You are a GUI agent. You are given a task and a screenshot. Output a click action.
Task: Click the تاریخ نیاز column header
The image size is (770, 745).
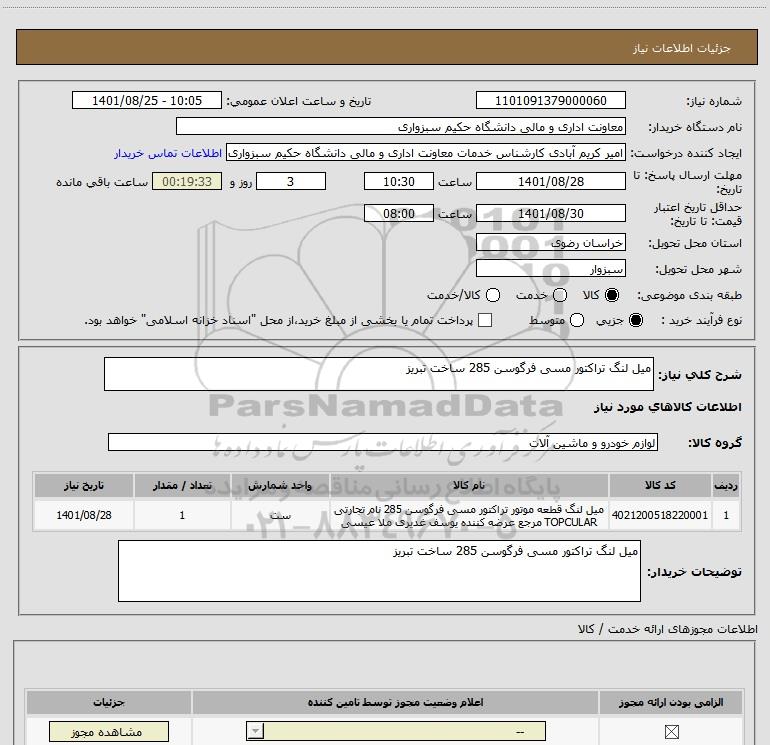pyautogui.click(x=83, y=486)
